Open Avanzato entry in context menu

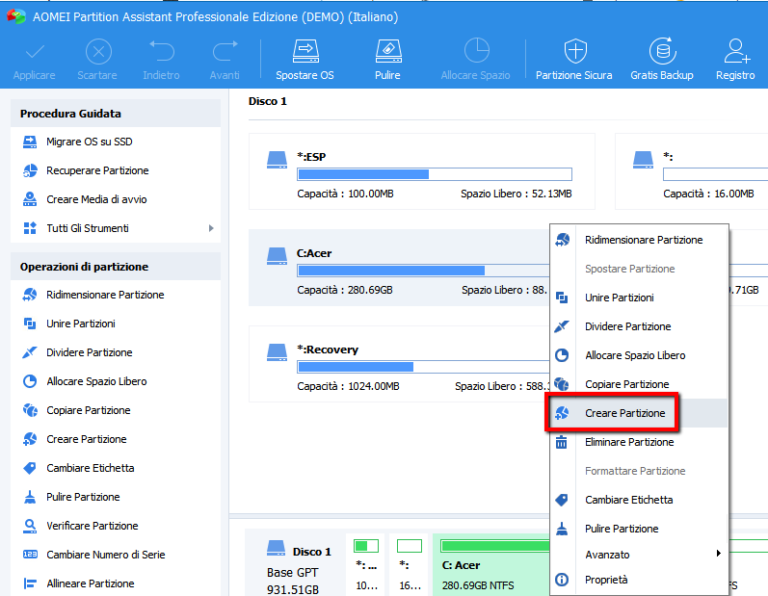[638, 555]
